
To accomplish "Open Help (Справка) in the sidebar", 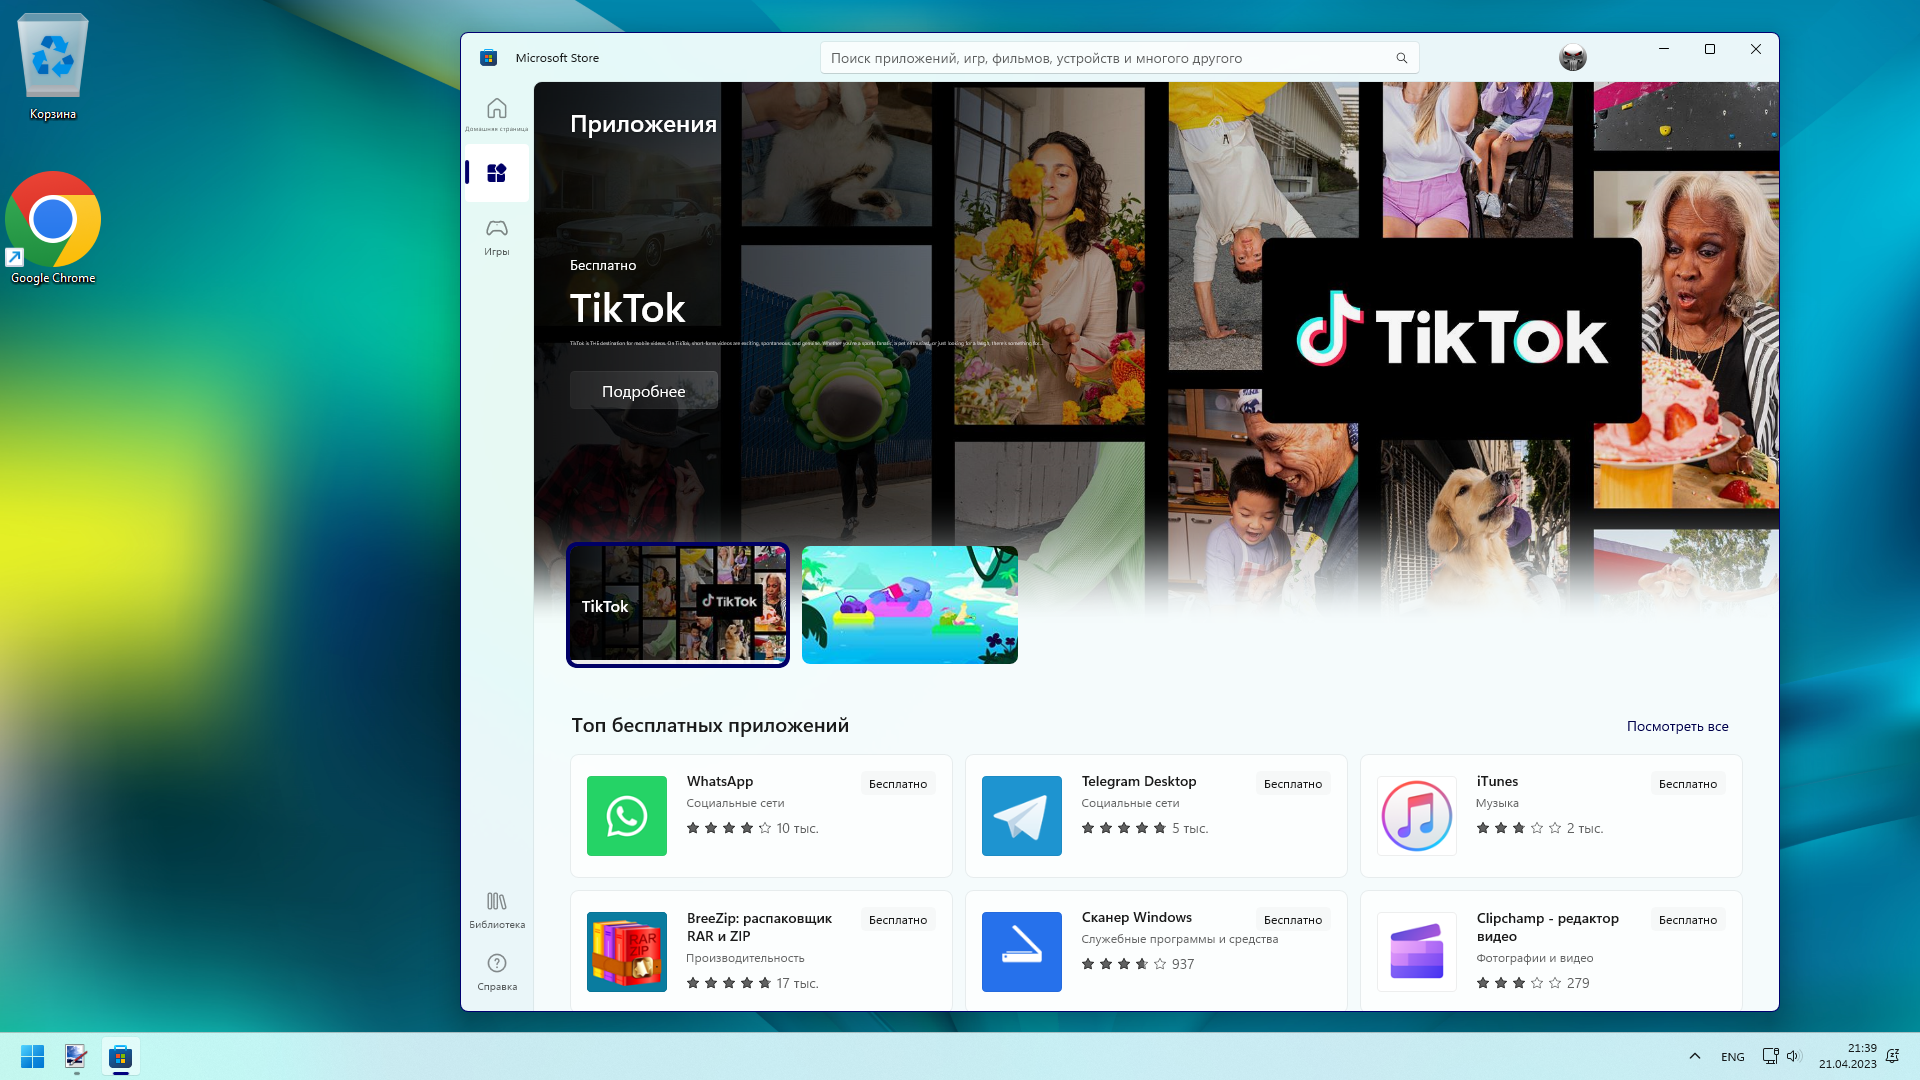I will (x=497, y=971).
